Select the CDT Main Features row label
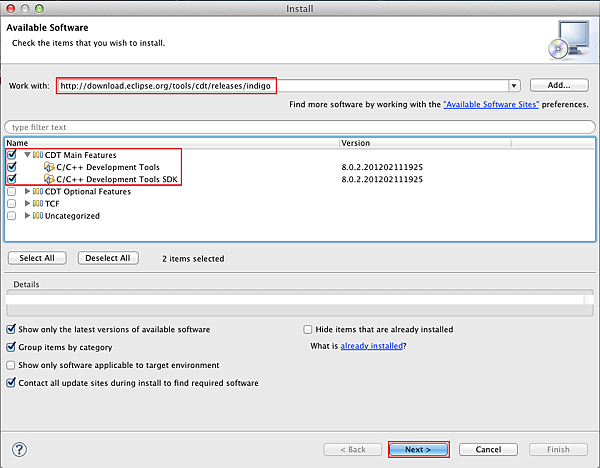The height and width of the screenshot is (468, 600). pos(80,155)
